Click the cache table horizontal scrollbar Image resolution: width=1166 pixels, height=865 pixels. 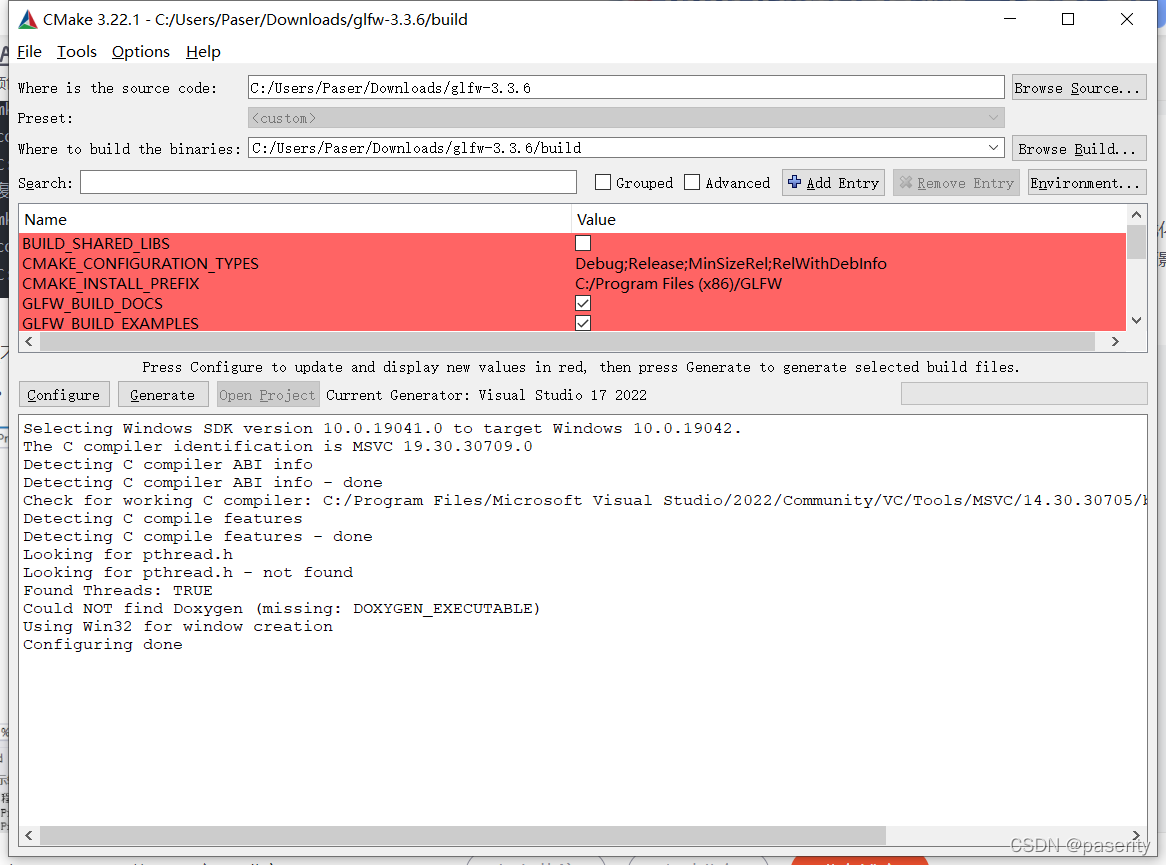coord(567,341)
